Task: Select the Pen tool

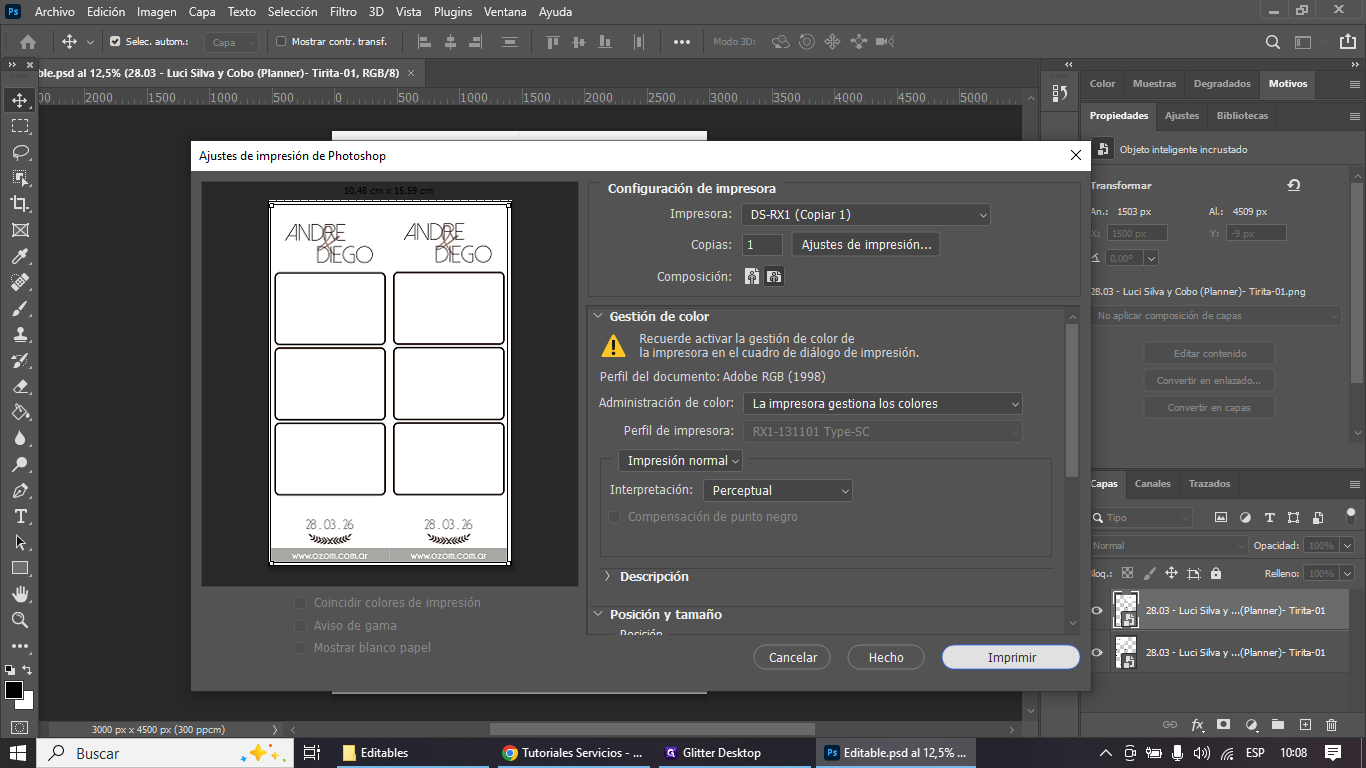Action: 19,490
